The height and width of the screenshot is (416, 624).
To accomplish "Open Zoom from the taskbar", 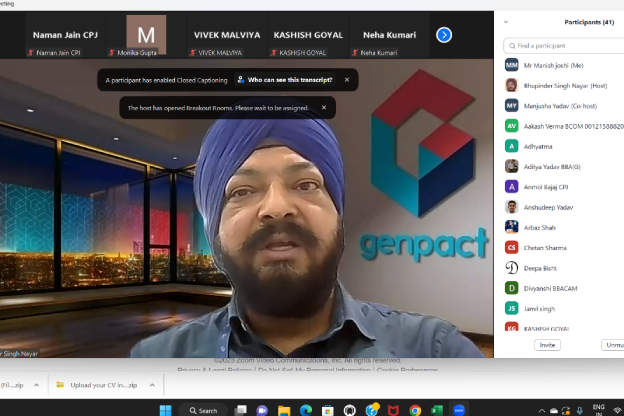I will coord(459,410).
